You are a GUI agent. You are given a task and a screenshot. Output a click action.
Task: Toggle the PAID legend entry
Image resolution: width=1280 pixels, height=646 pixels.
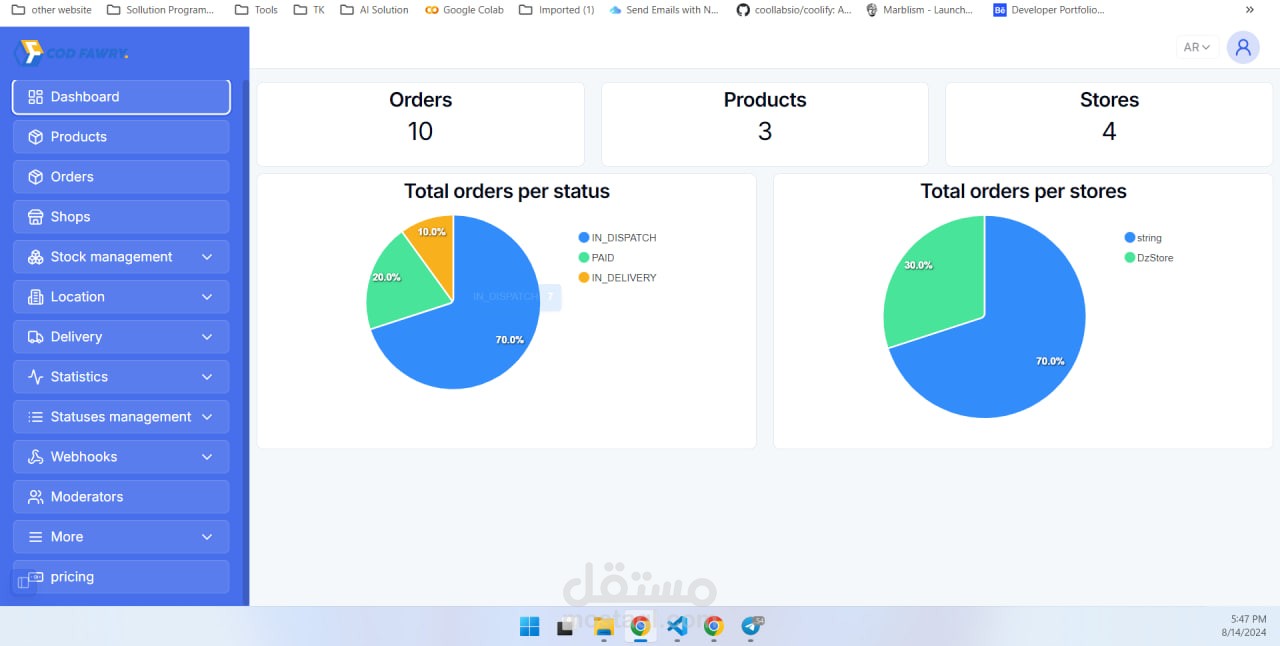coord(596,258)
